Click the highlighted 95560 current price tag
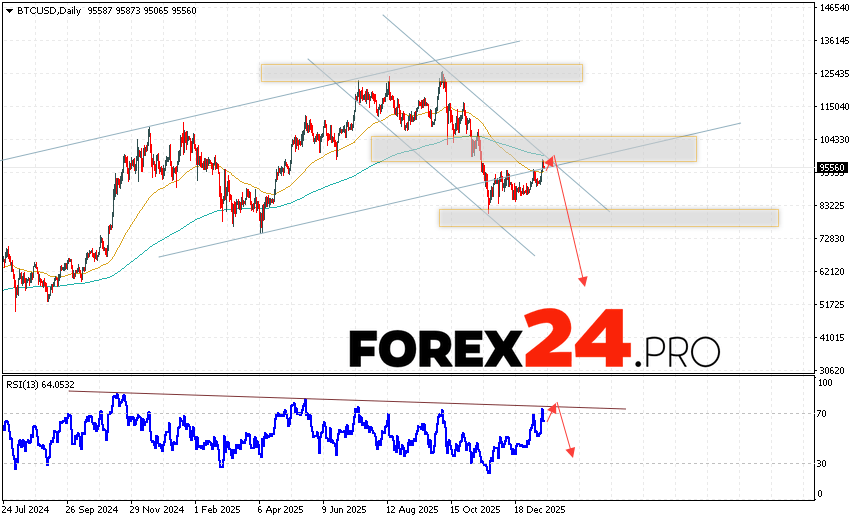 [x=832, y=168]
